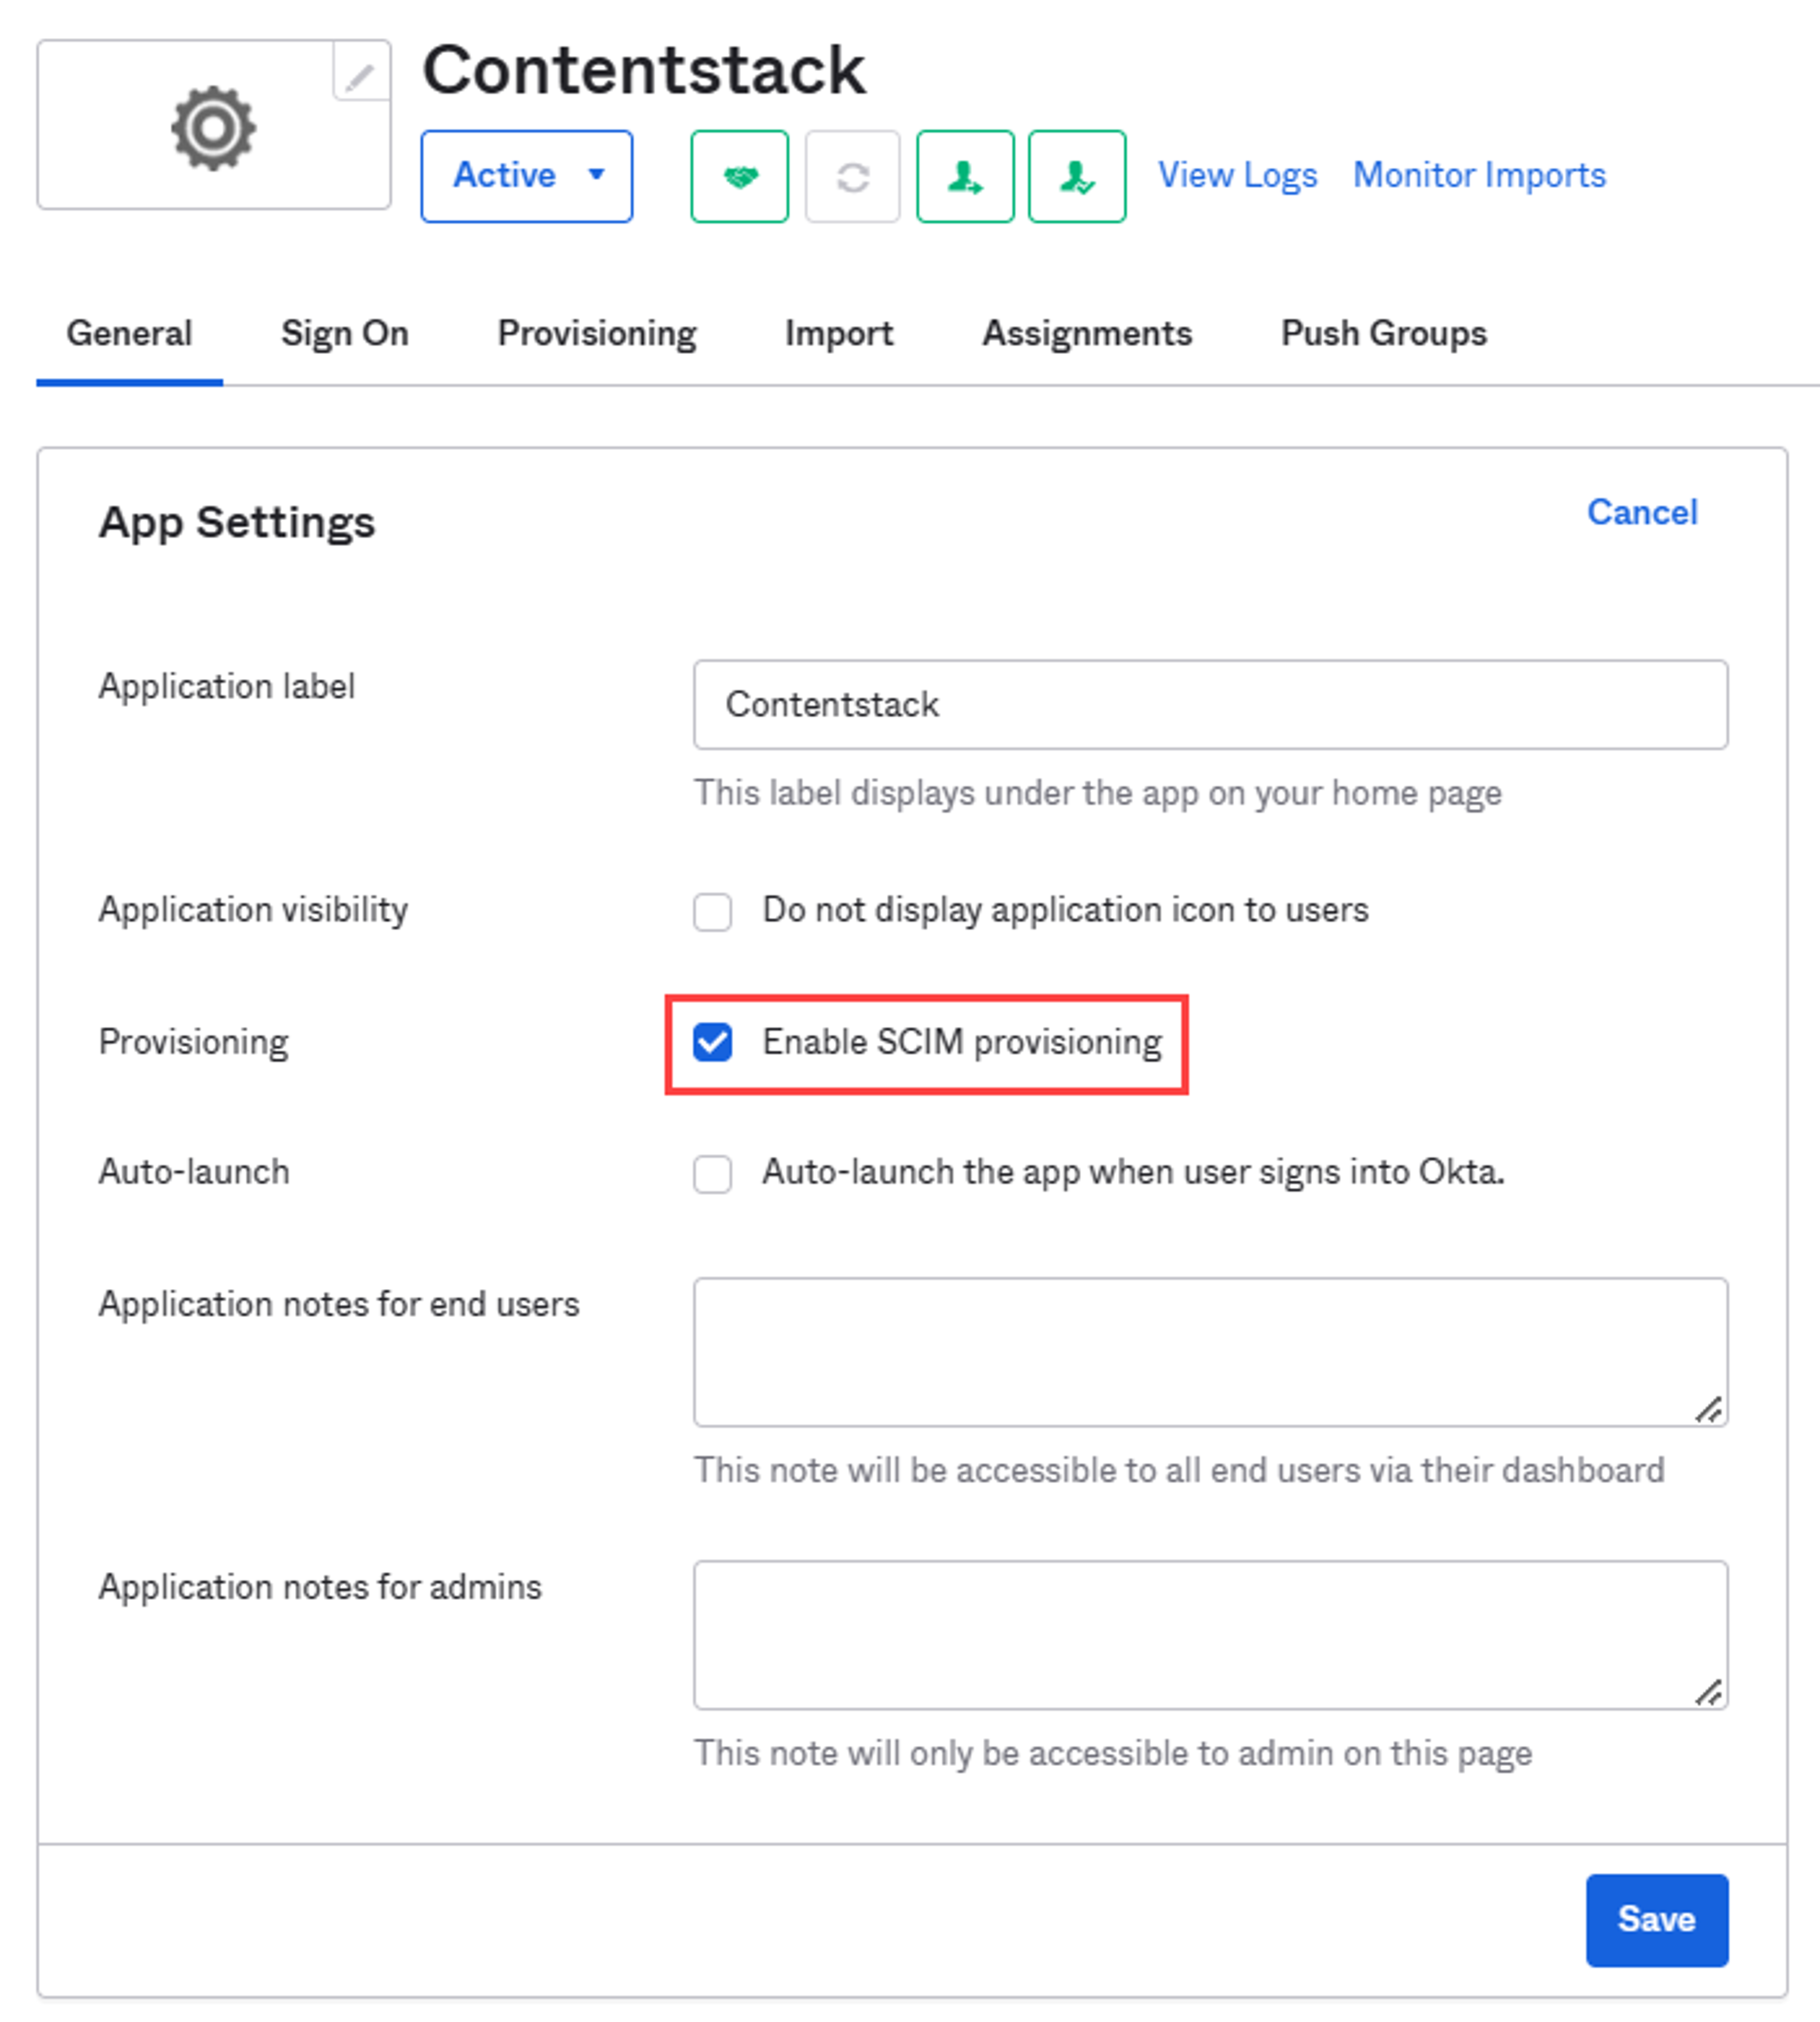1820x2022 pixels.
Task: Click the blue Save button
Action: tap(1657, 1919)
